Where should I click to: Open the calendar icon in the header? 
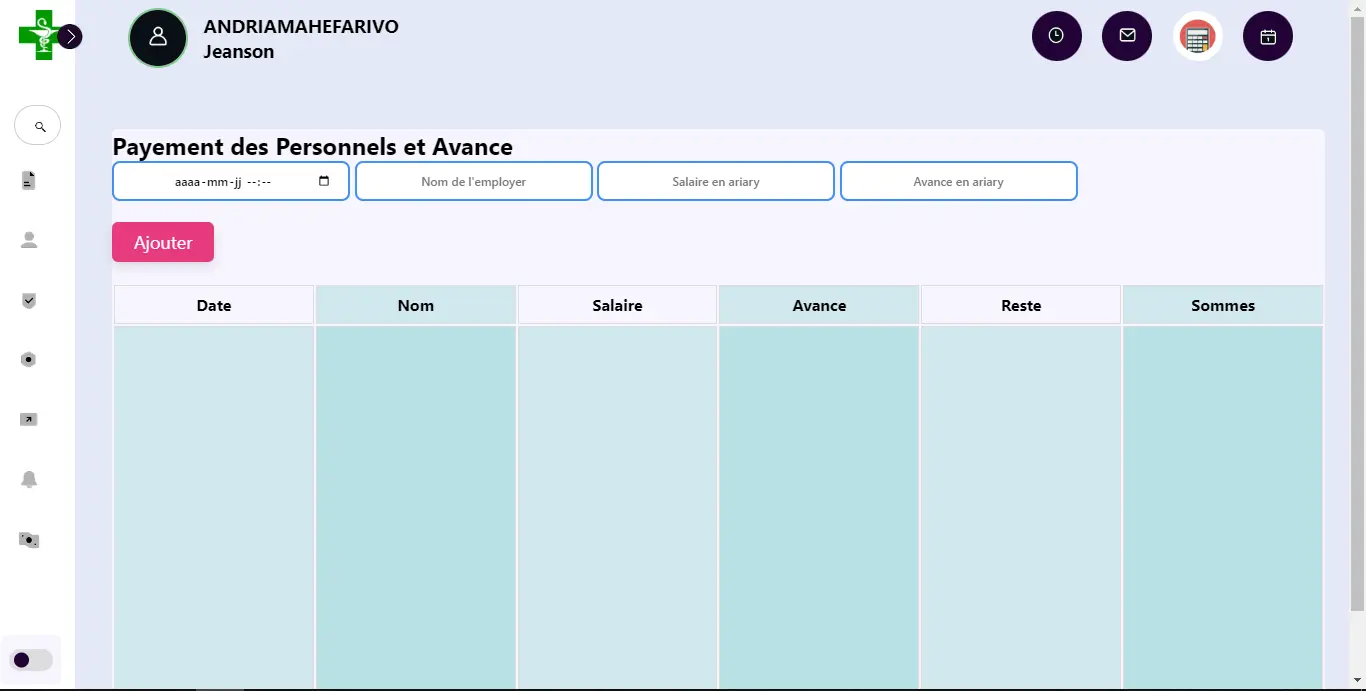(x=1267, y=37)
